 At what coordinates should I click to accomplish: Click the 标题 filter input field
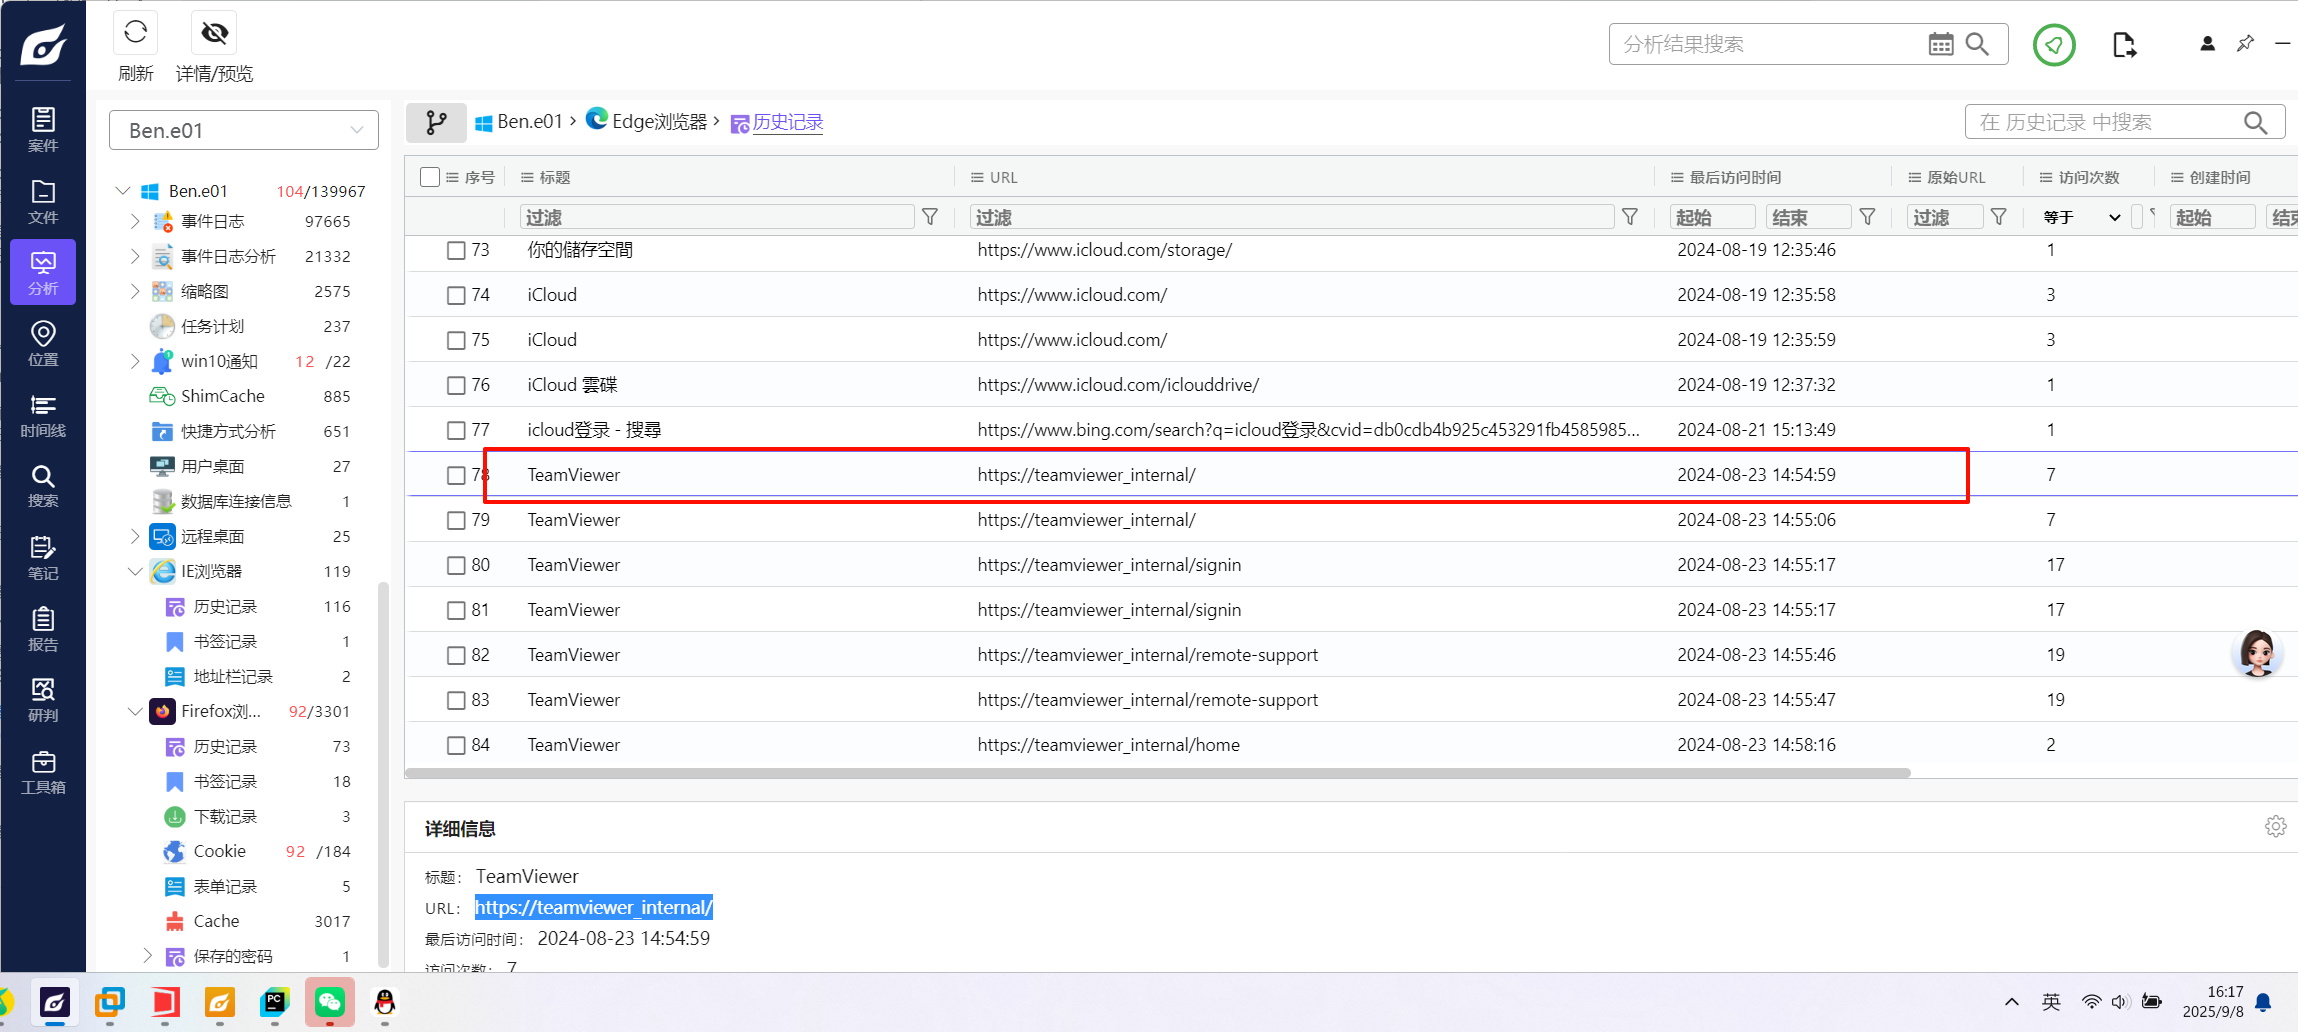(717, 217)
